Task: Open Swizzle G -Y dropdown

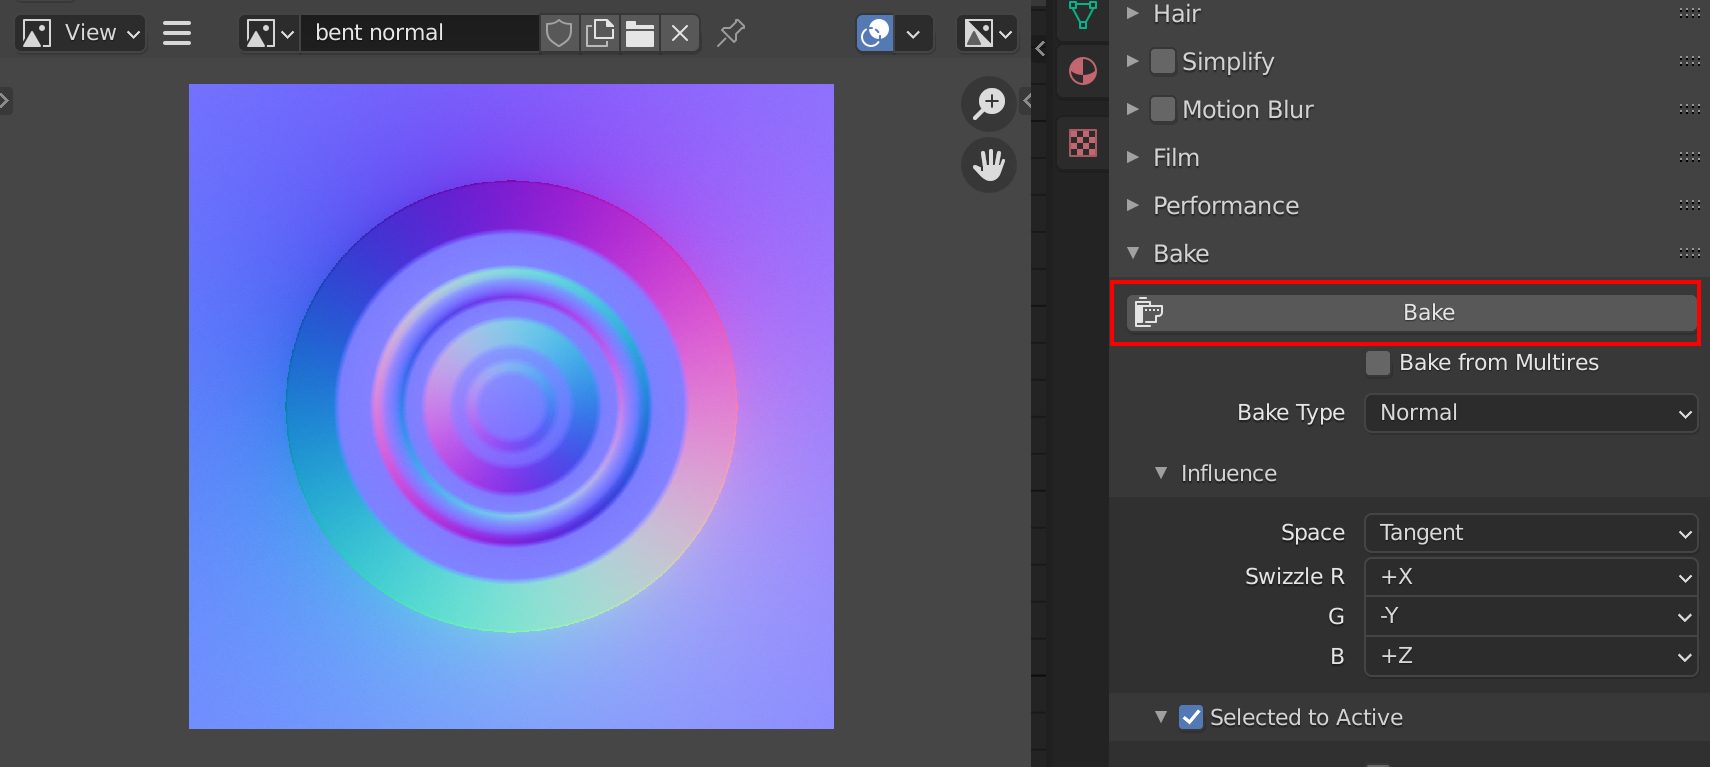Action: (1531, 616)
